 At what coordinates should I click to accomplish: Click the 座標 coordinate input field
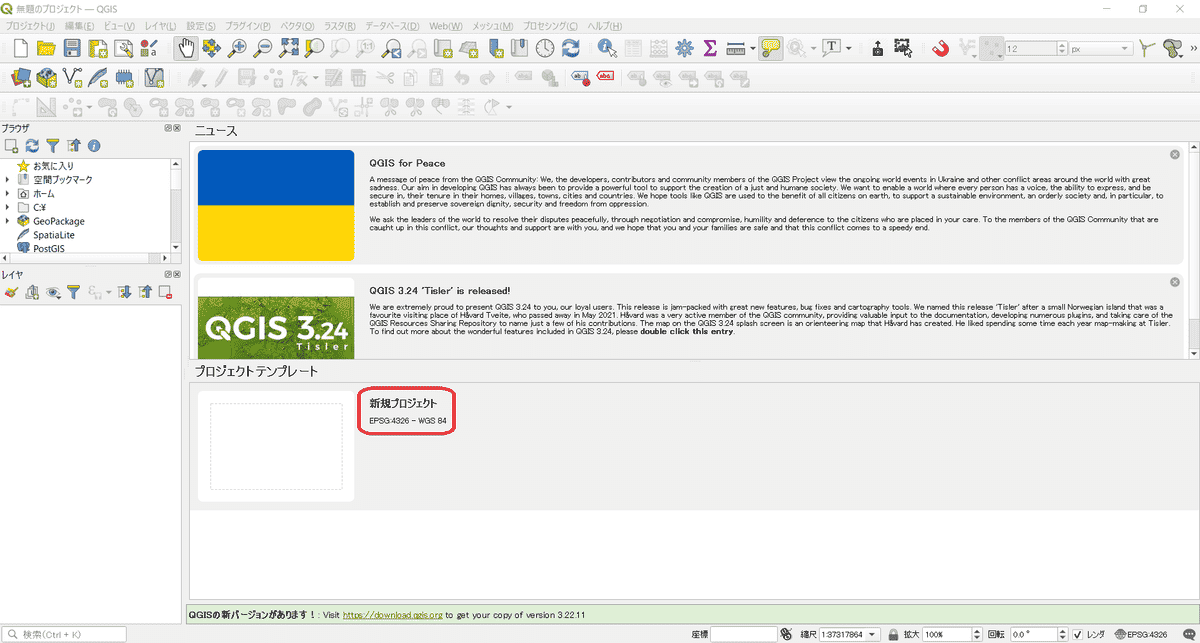click(744, 634)
